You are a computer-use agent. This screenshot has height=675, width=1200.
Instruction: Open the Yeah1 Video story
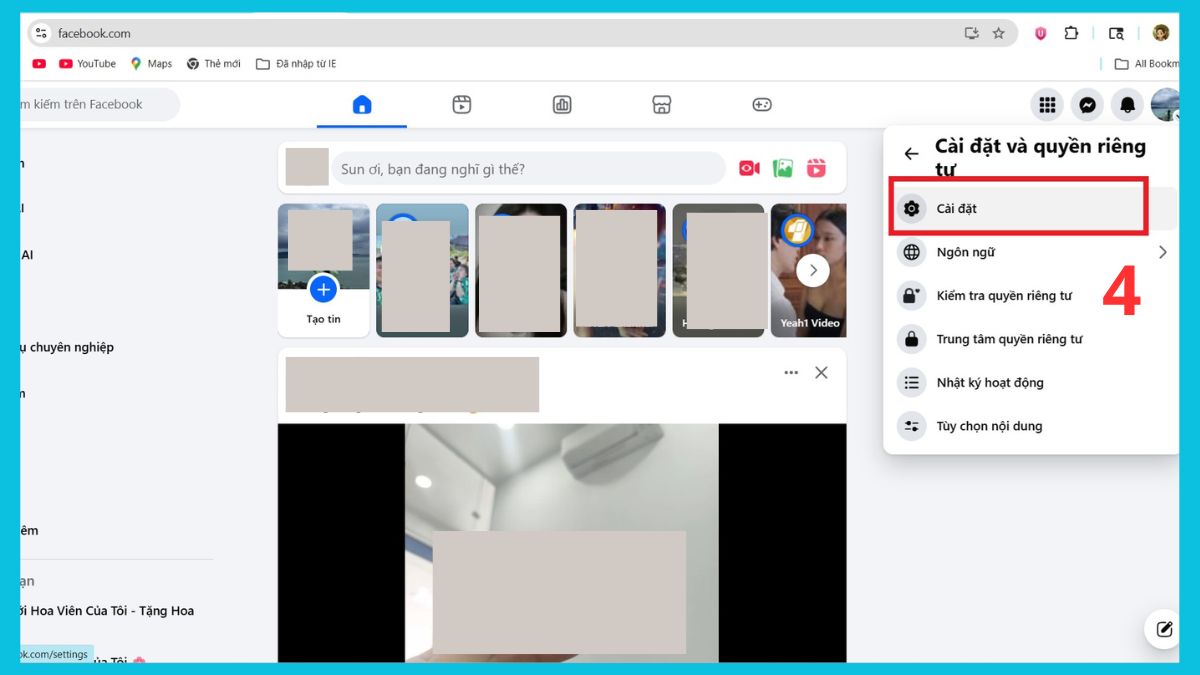(809, 270)
